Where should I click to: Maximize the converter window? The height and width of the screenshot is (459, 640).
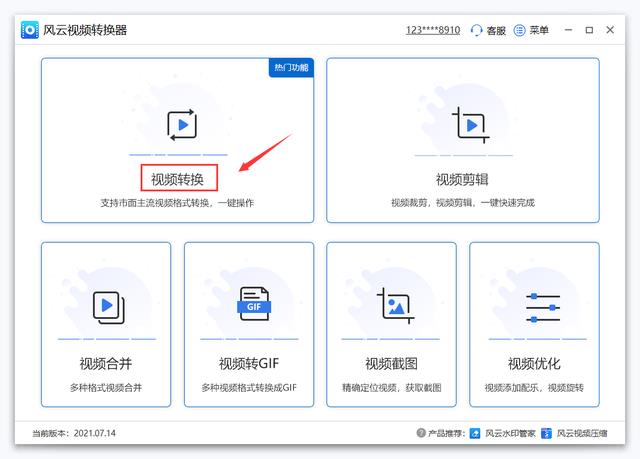(589, 30)
